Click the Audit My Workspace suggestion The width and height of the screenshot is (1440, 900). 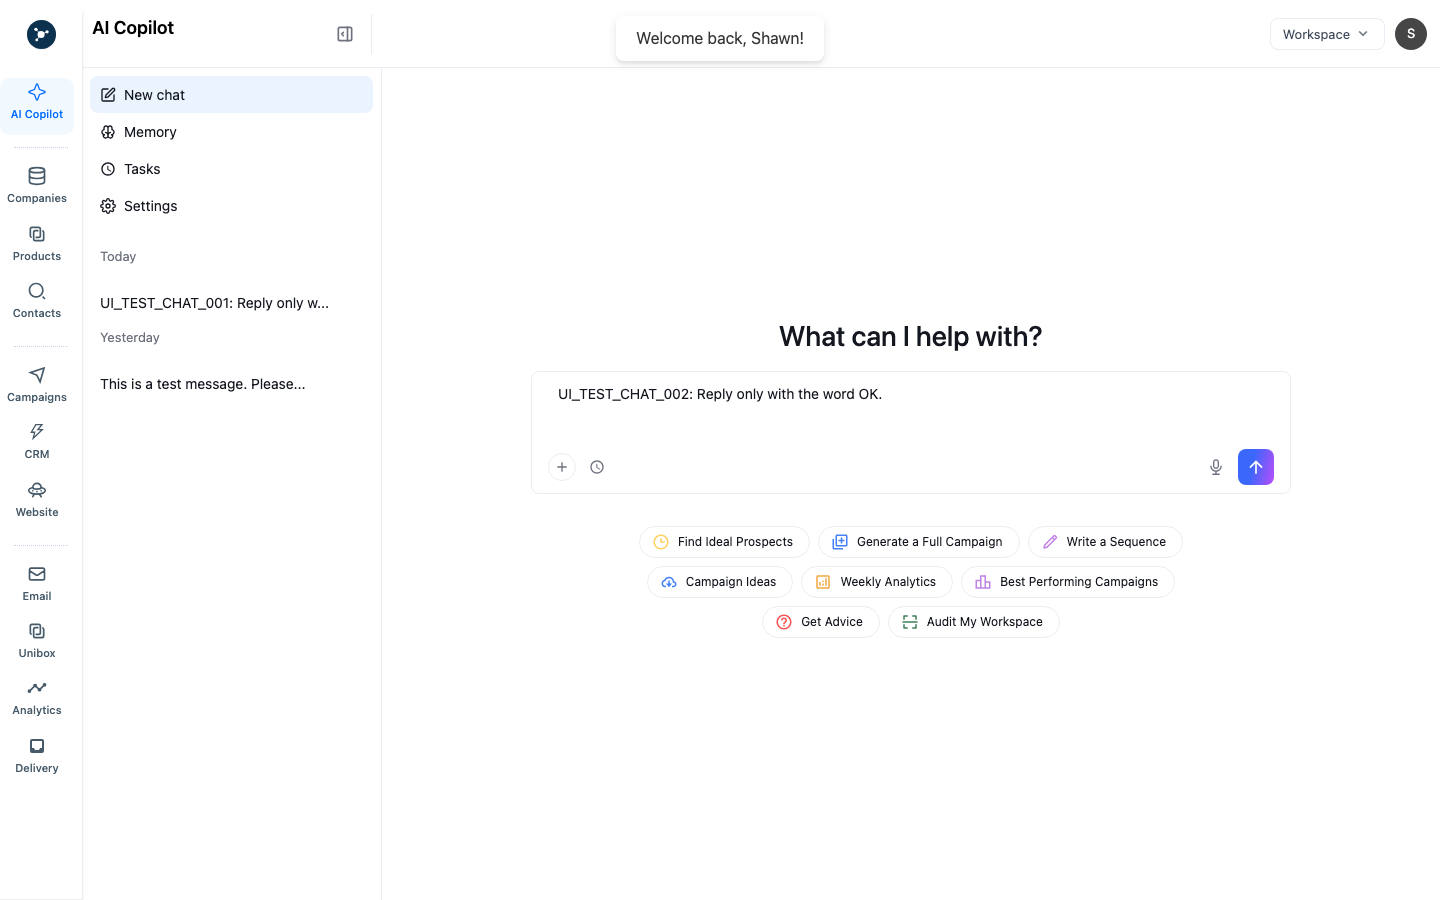coord(974,622)
